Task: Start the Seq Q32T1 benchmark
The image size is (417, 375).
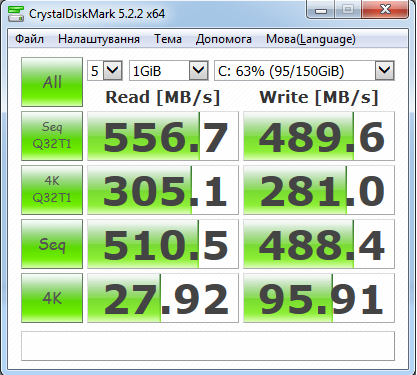Action: [x=52, y=136]
